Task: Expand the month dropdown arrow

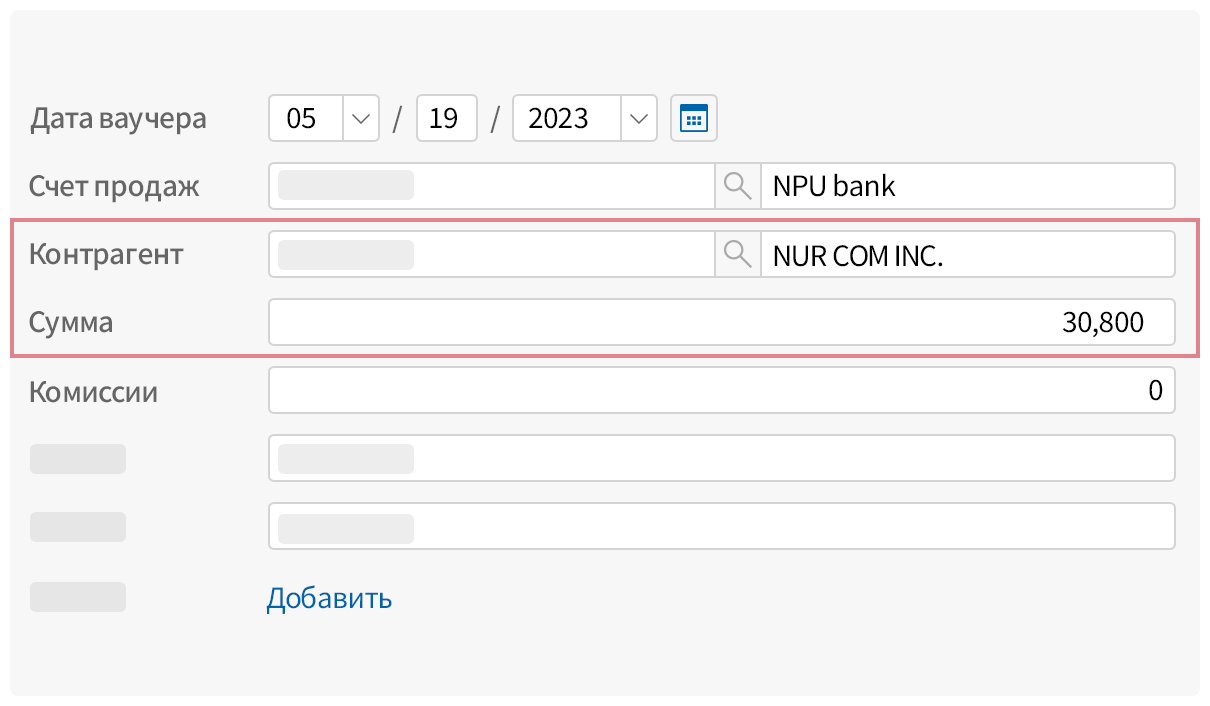Action: tap(361, 119)
